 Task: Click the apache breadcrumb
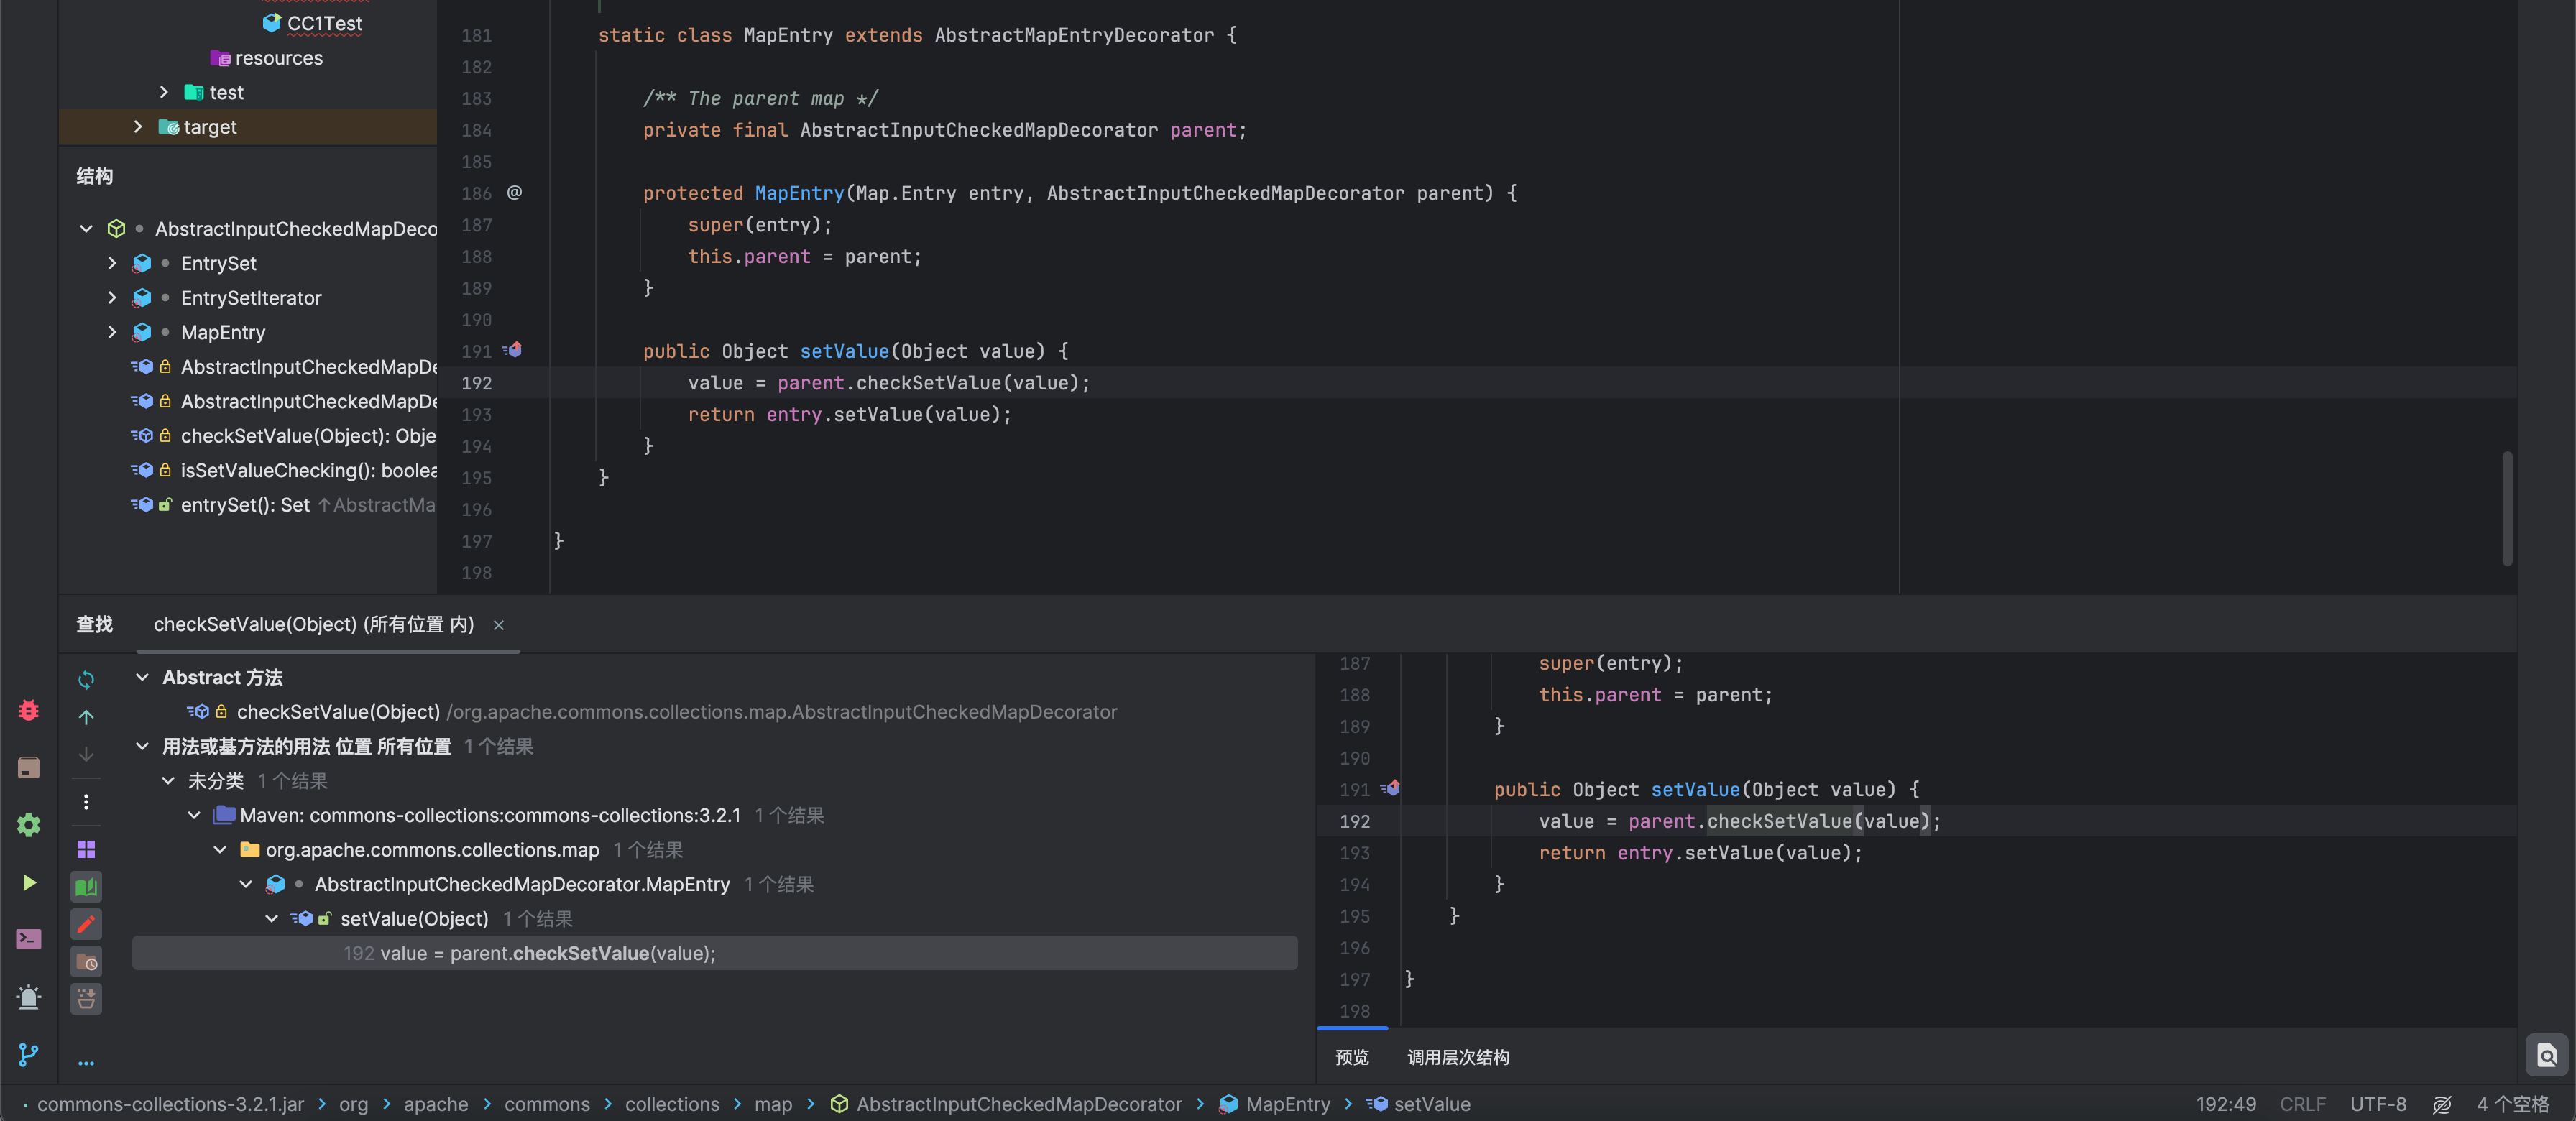[x=435, y=1104]
